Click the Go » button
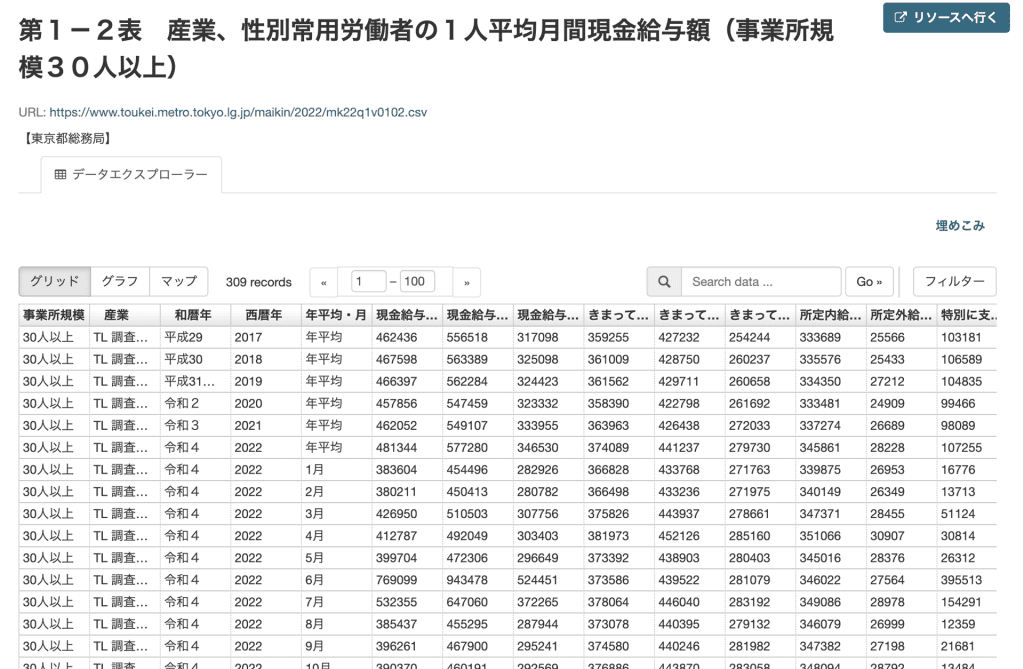The height and width of the screenshot is (669, 1024). coord(869,282)
